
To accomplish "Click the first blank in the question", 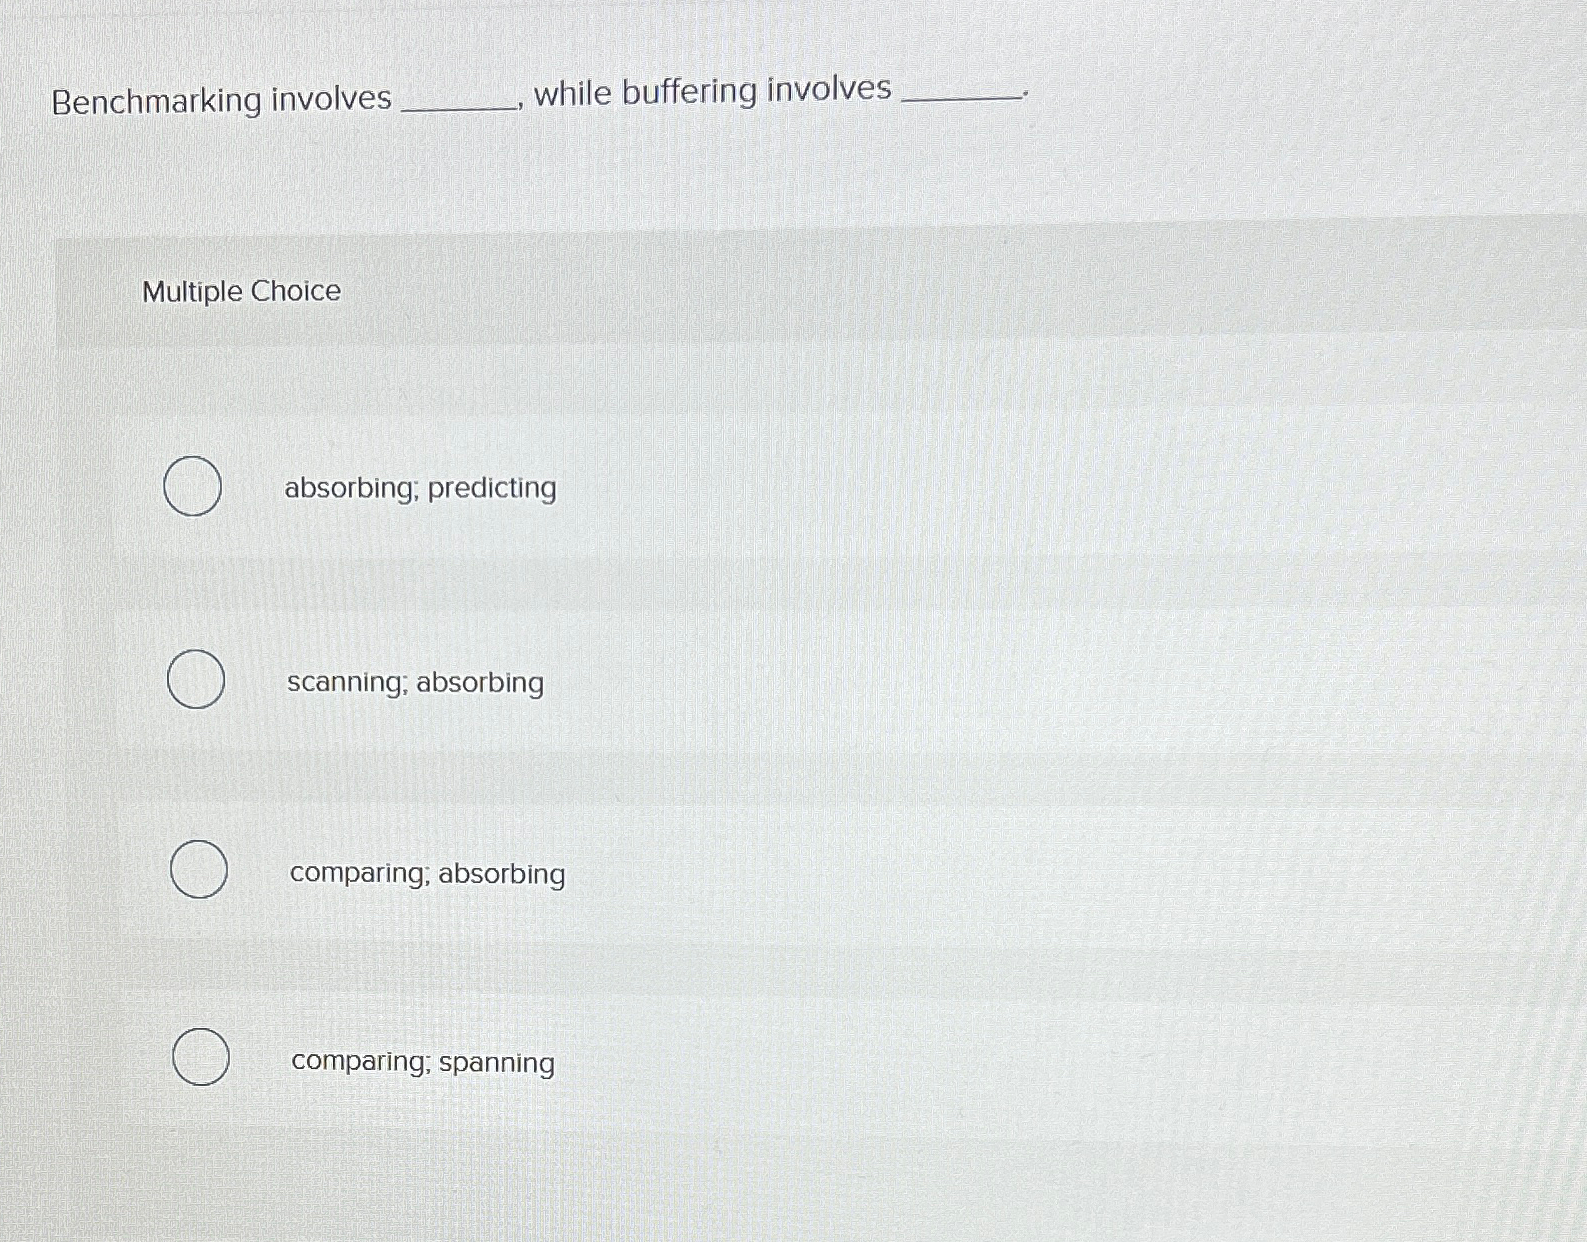I will point(460,100).
